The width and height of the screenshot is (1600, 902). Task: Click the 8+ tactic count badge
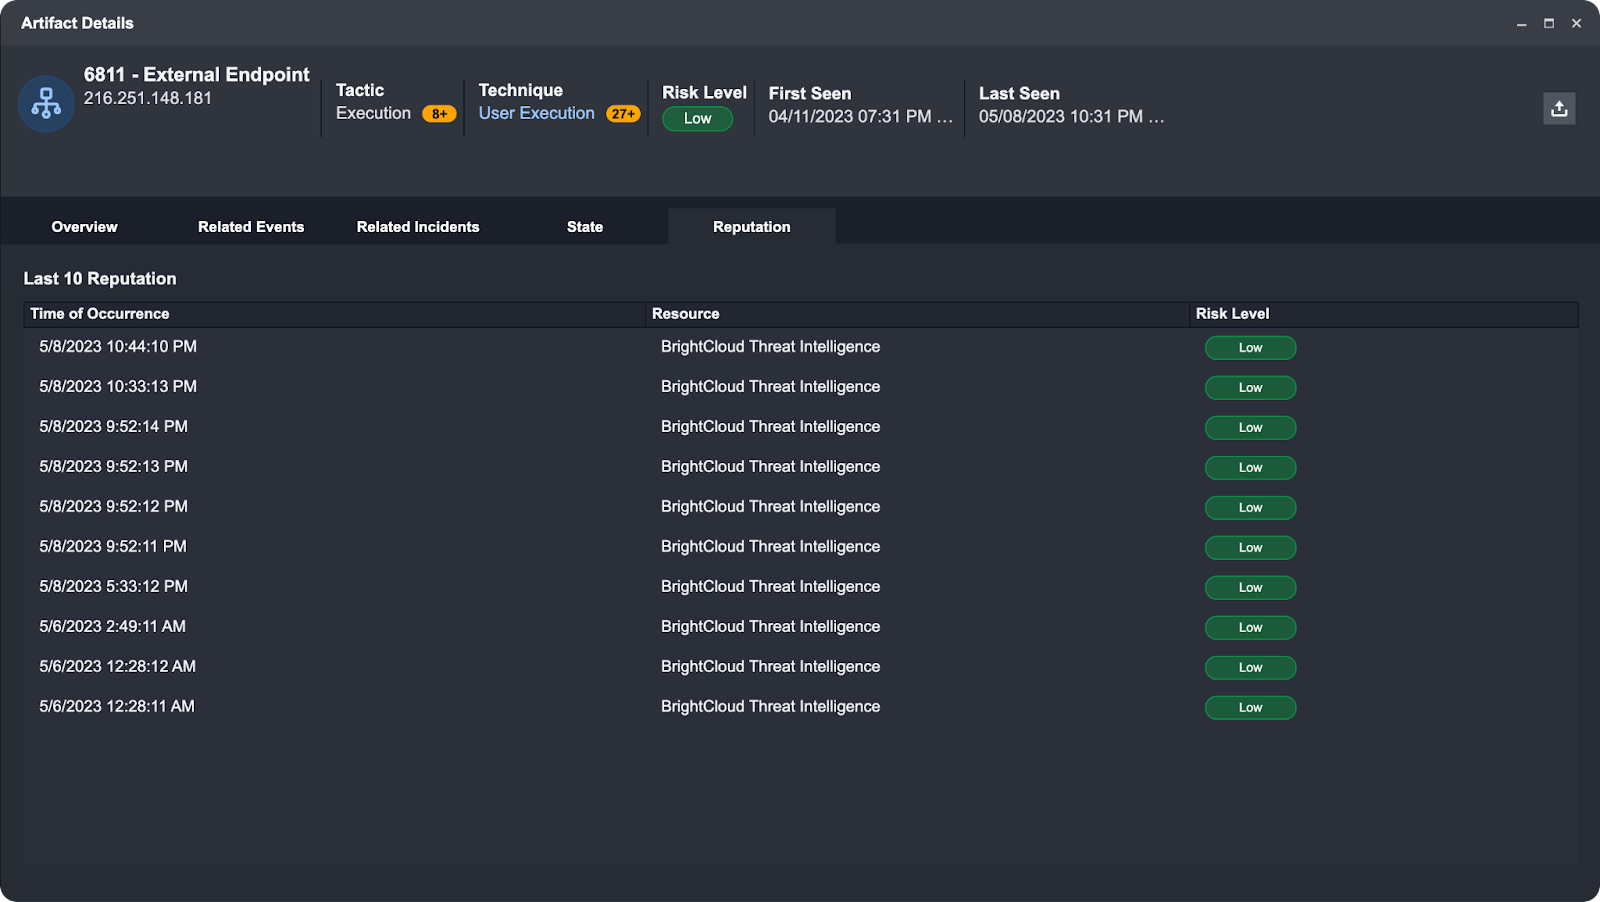tap(439, 114)
